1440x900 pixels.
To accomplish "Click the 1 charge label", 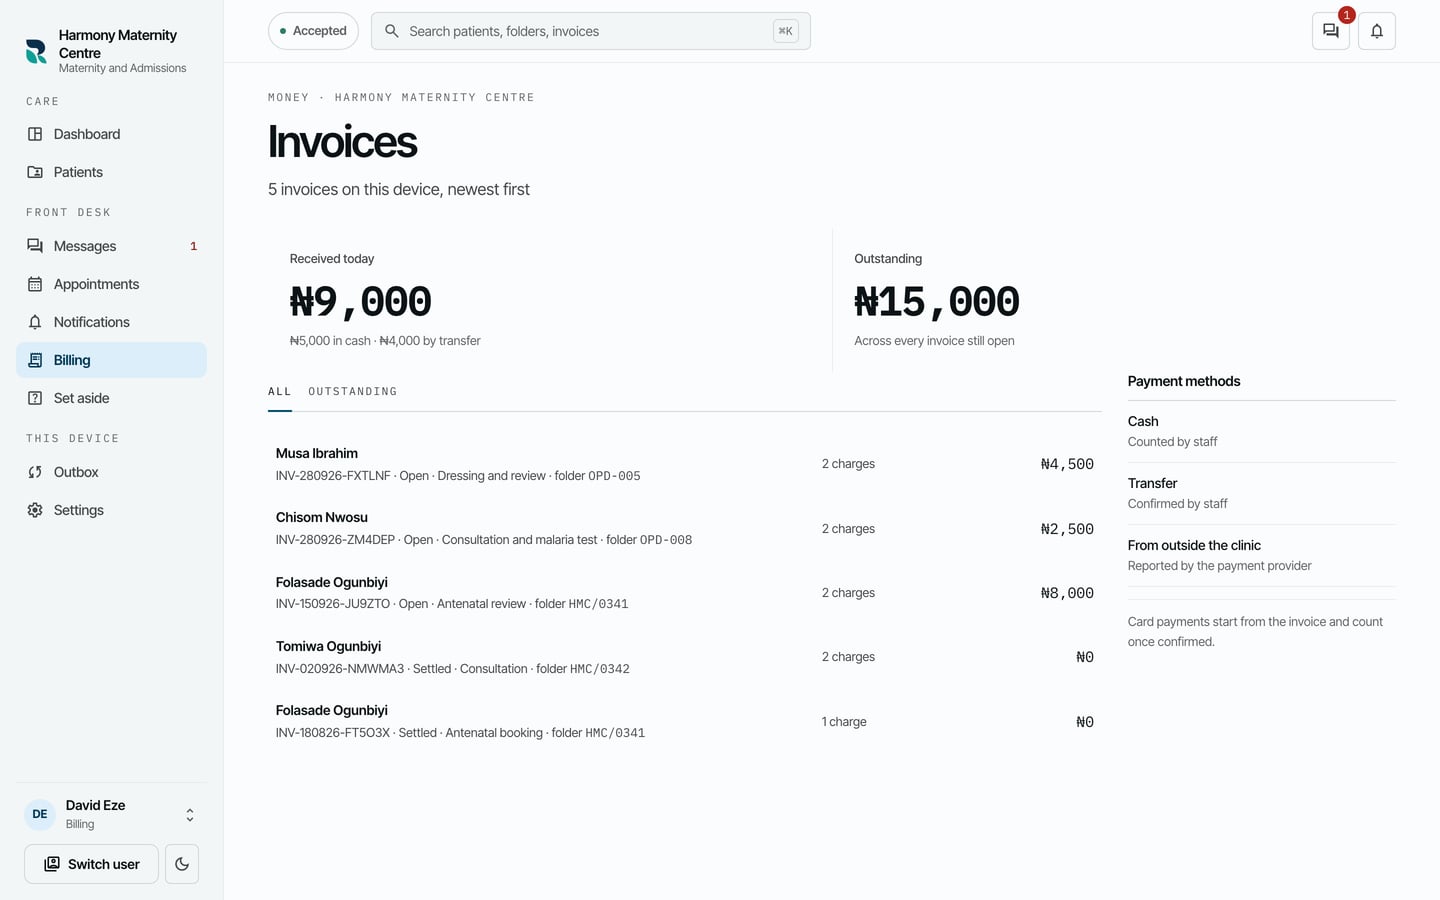I will 844,722.
